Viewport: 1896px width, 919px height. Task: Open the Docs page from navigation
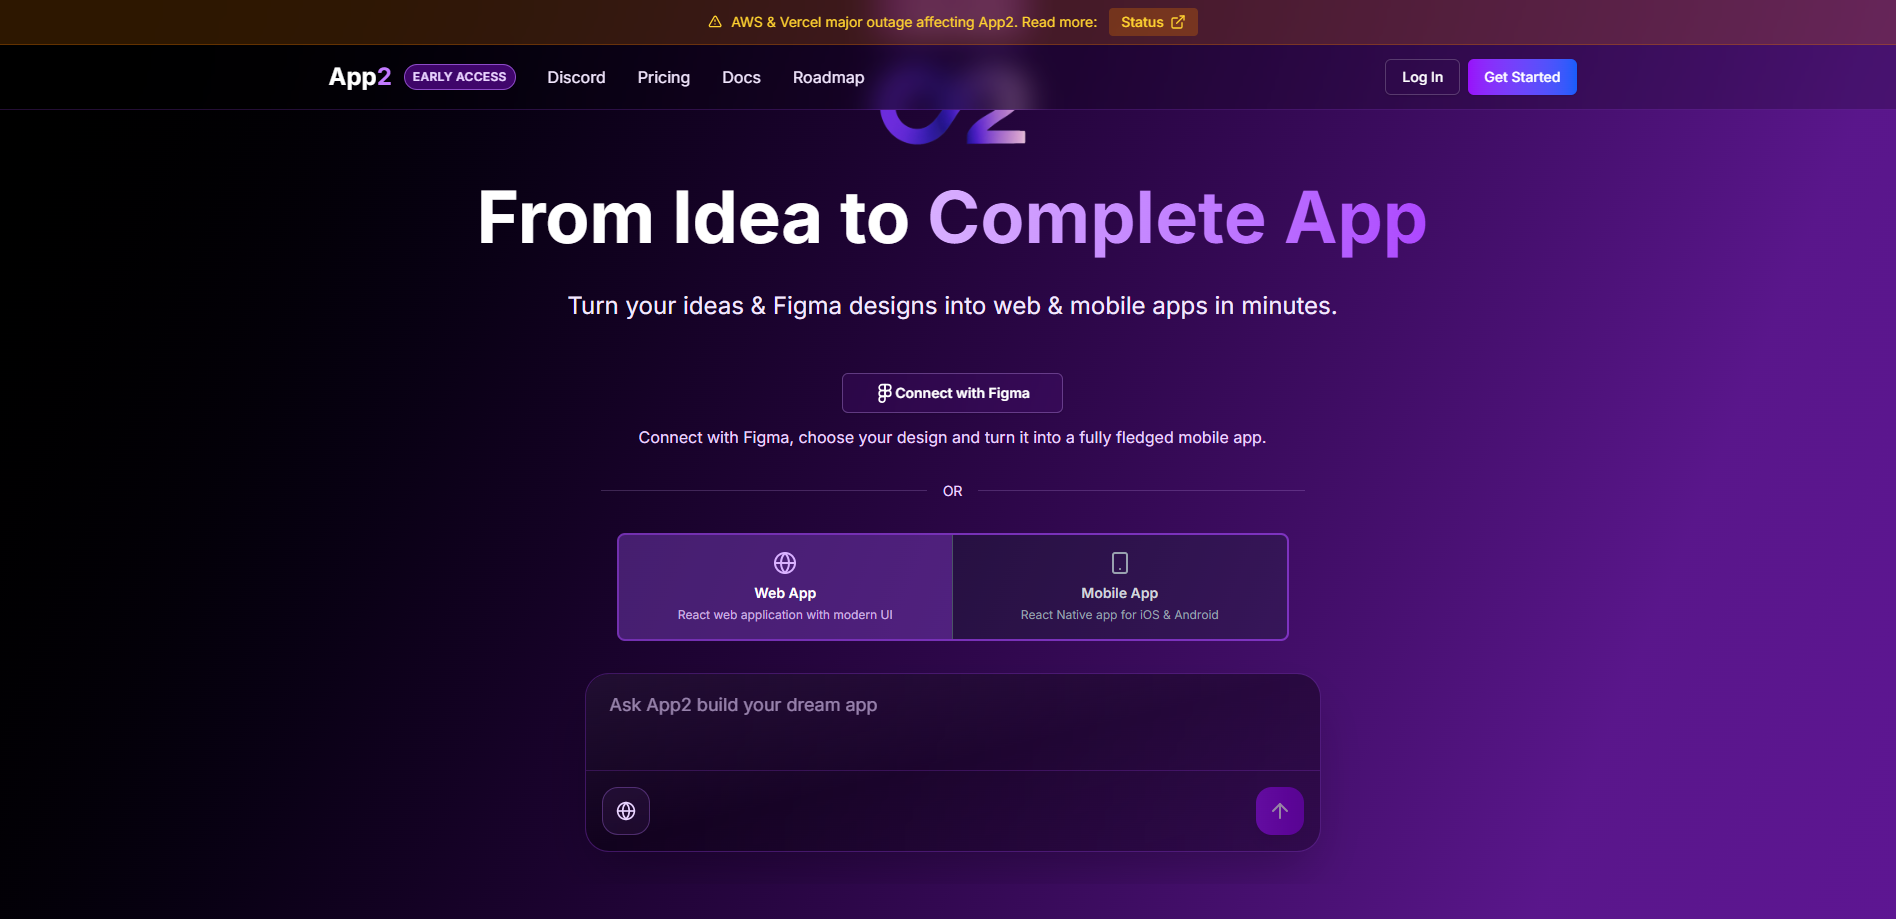tap(740, 77)
